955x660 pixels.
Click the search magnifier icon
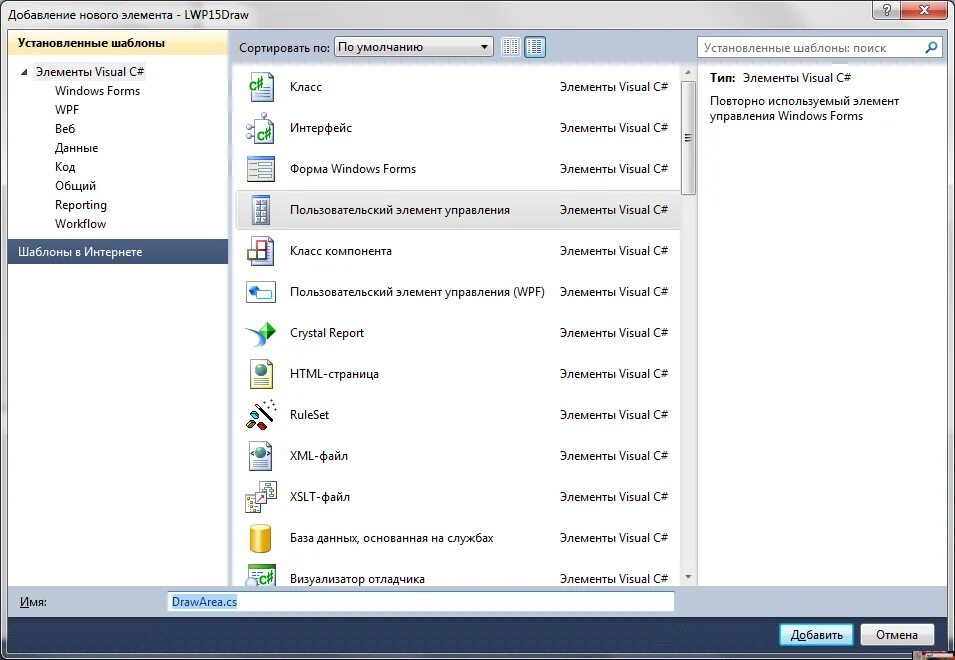(x=931, y=47)
